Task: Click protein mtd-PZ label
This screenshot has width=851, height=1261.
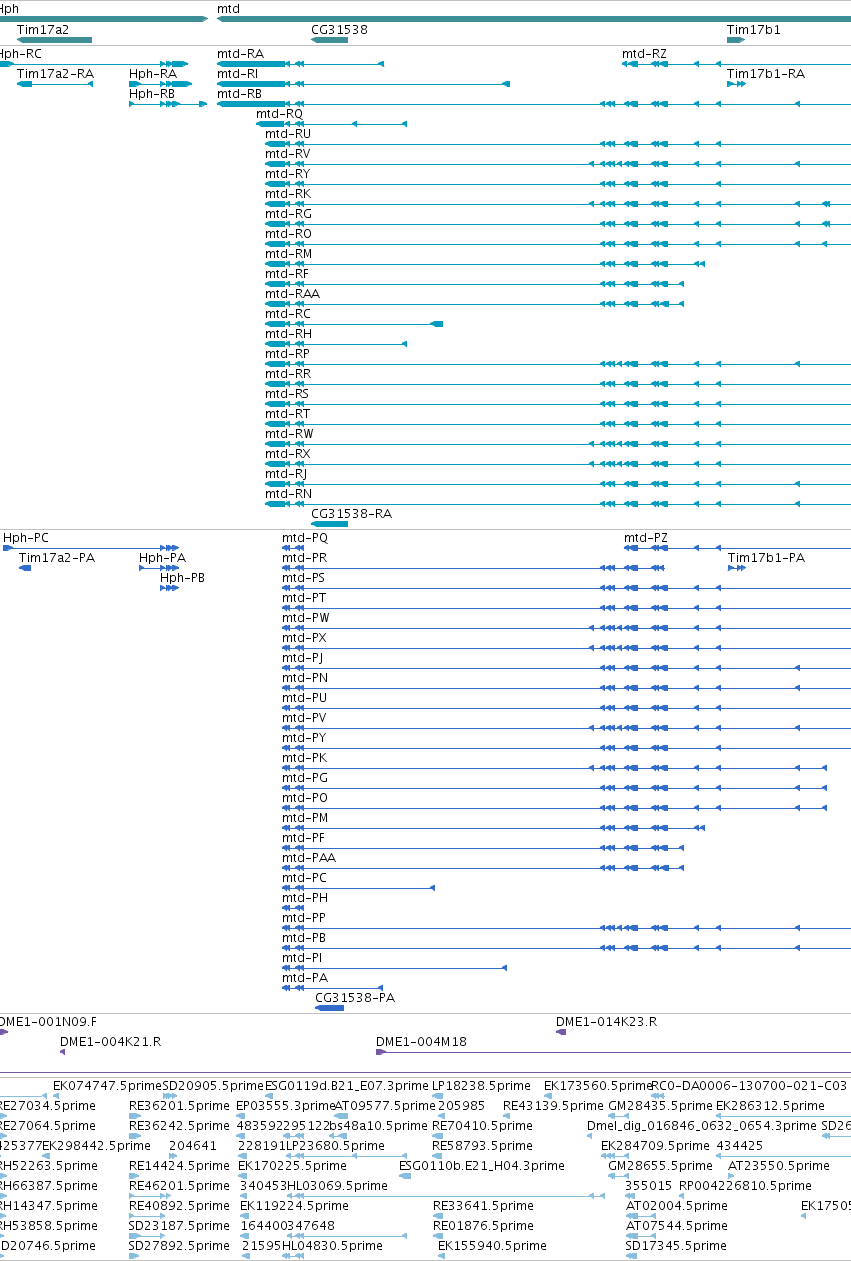Action: pyautogui.click(x=646, y=538)
